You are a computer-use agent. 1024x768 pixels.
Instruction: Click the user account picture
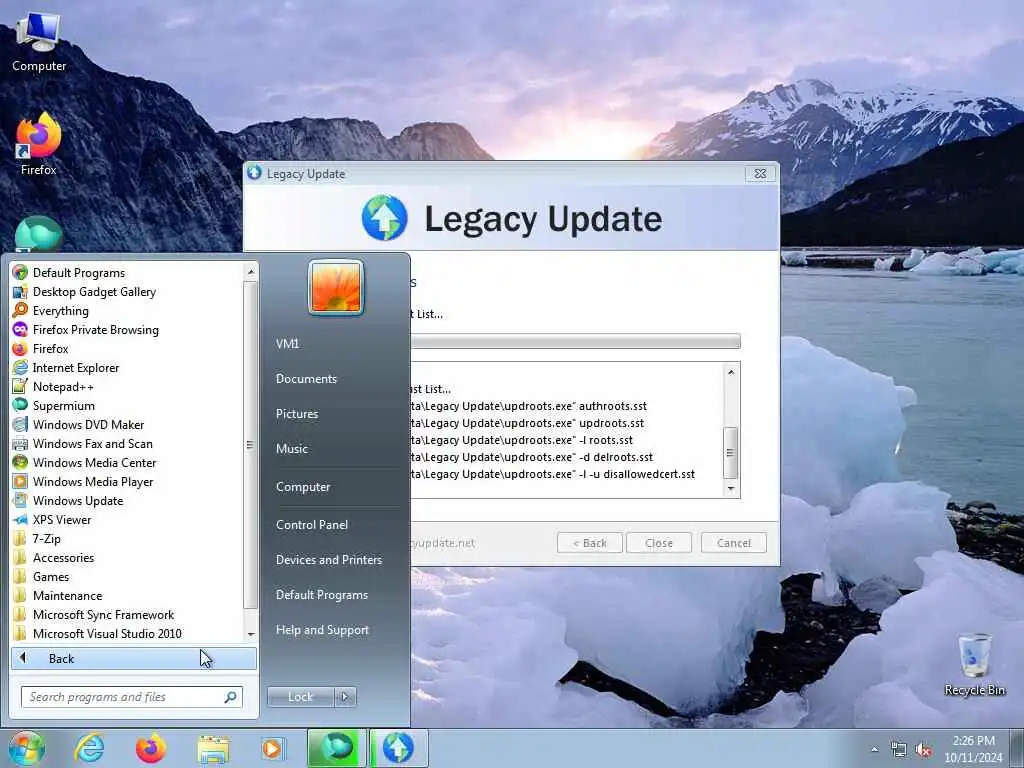(x=336, y=287)
